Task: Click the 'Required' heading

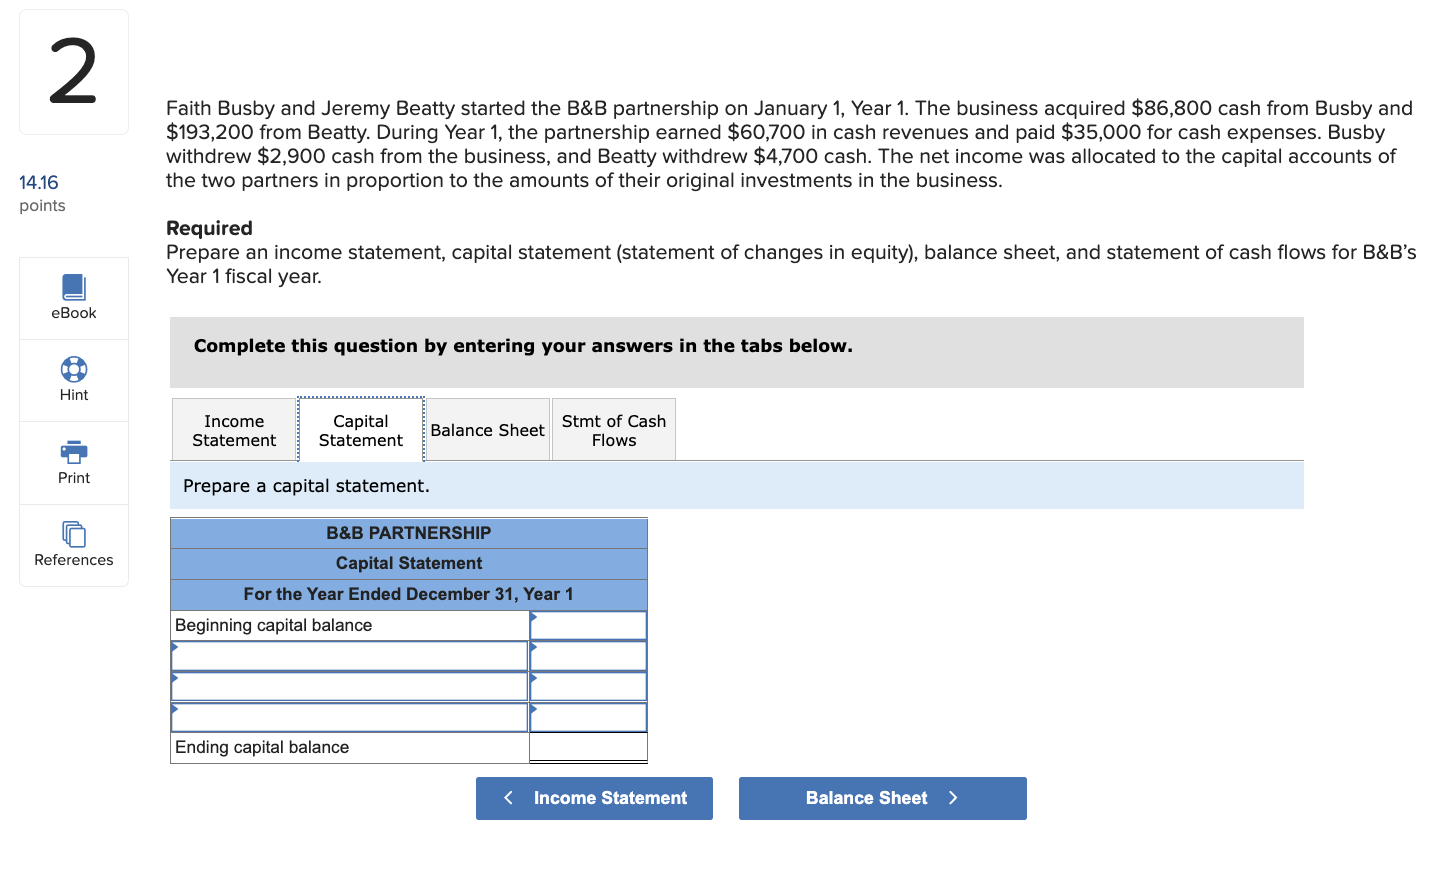Action: pyautogui.click(x=209, y=228)
